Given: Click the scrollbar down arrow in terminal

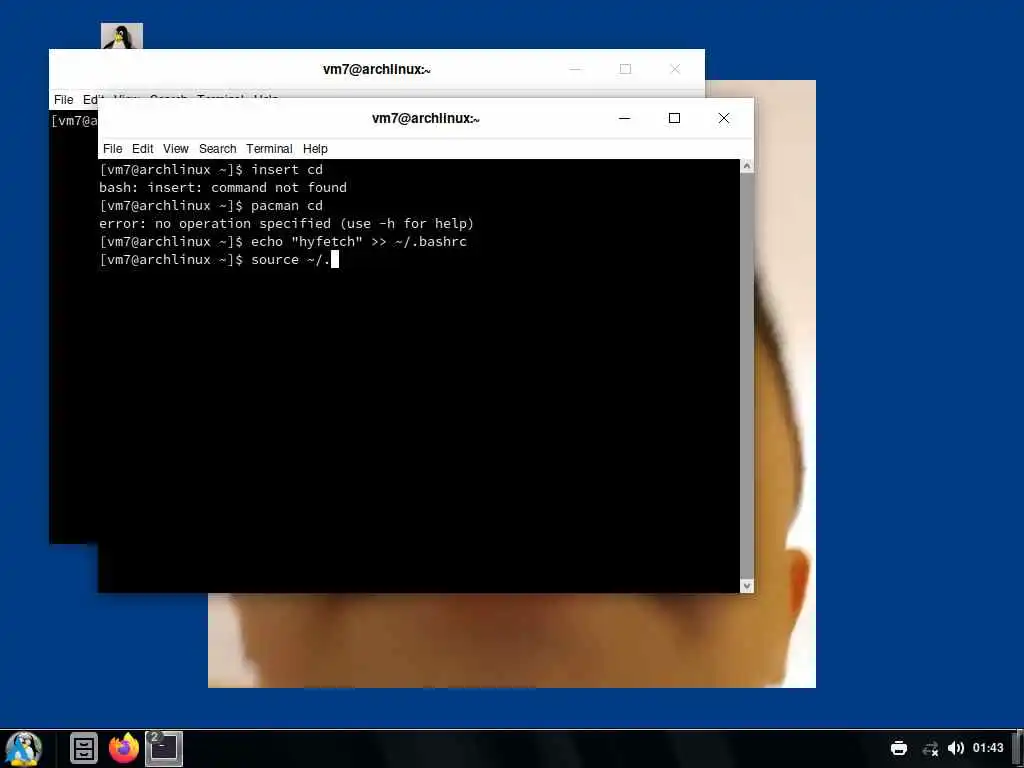Looking at the screenshot, I should coord(747,586).
